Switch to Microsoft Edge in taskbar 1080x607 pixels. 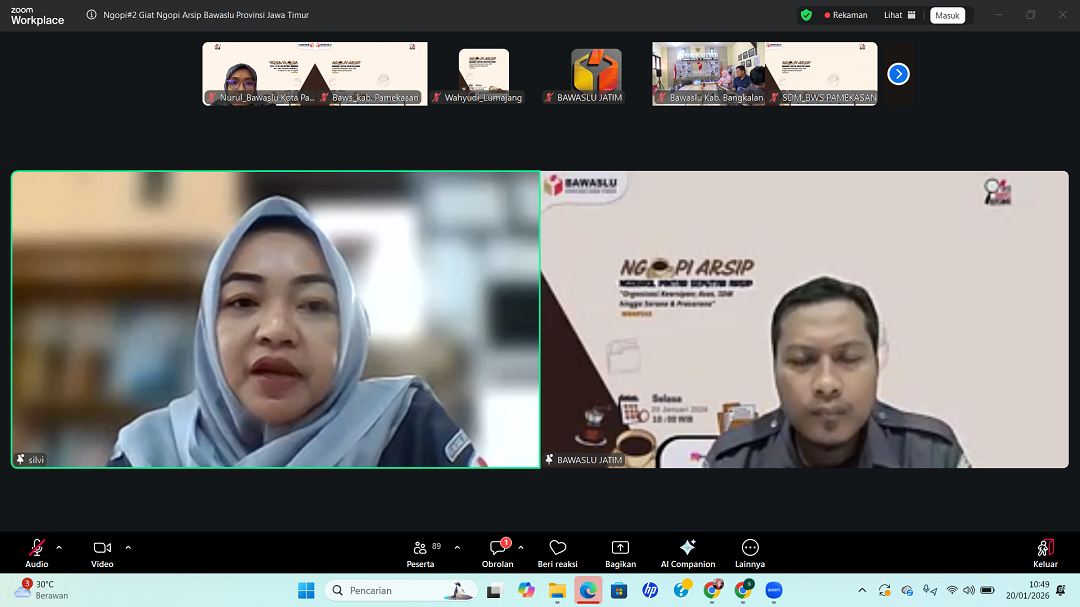point(588,590)
